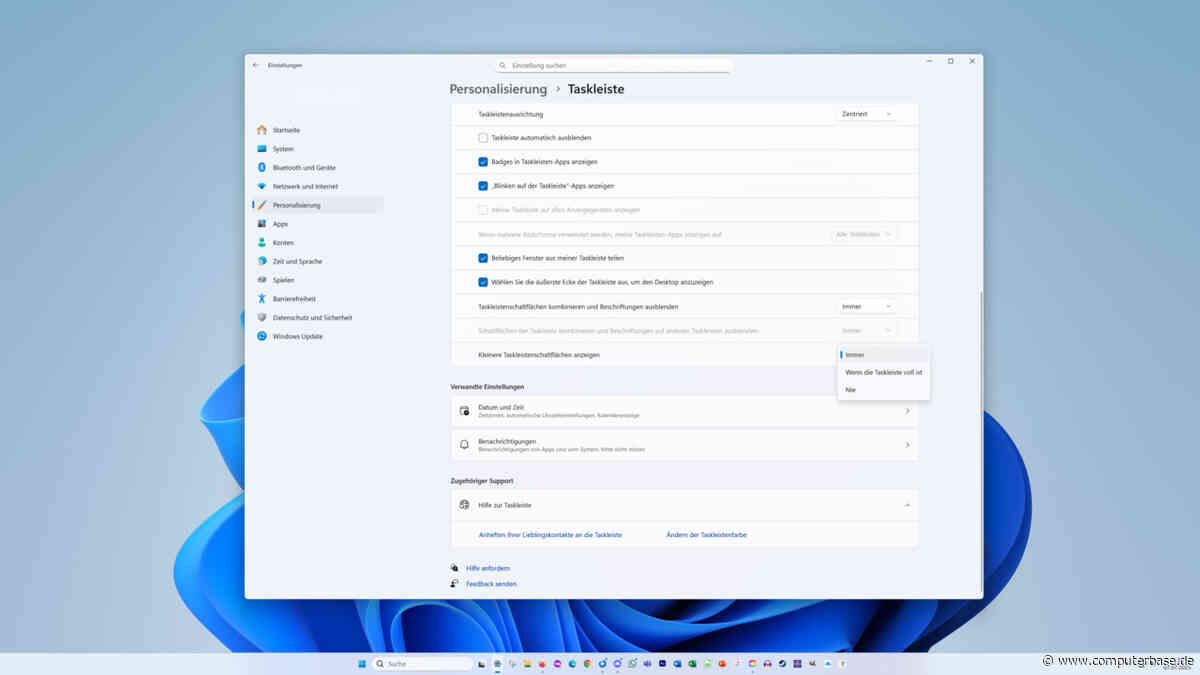This screenshot has height=675, width=1200.
Task: Open Datenschutz und Sicherheit settings
Action: (317, 317)
